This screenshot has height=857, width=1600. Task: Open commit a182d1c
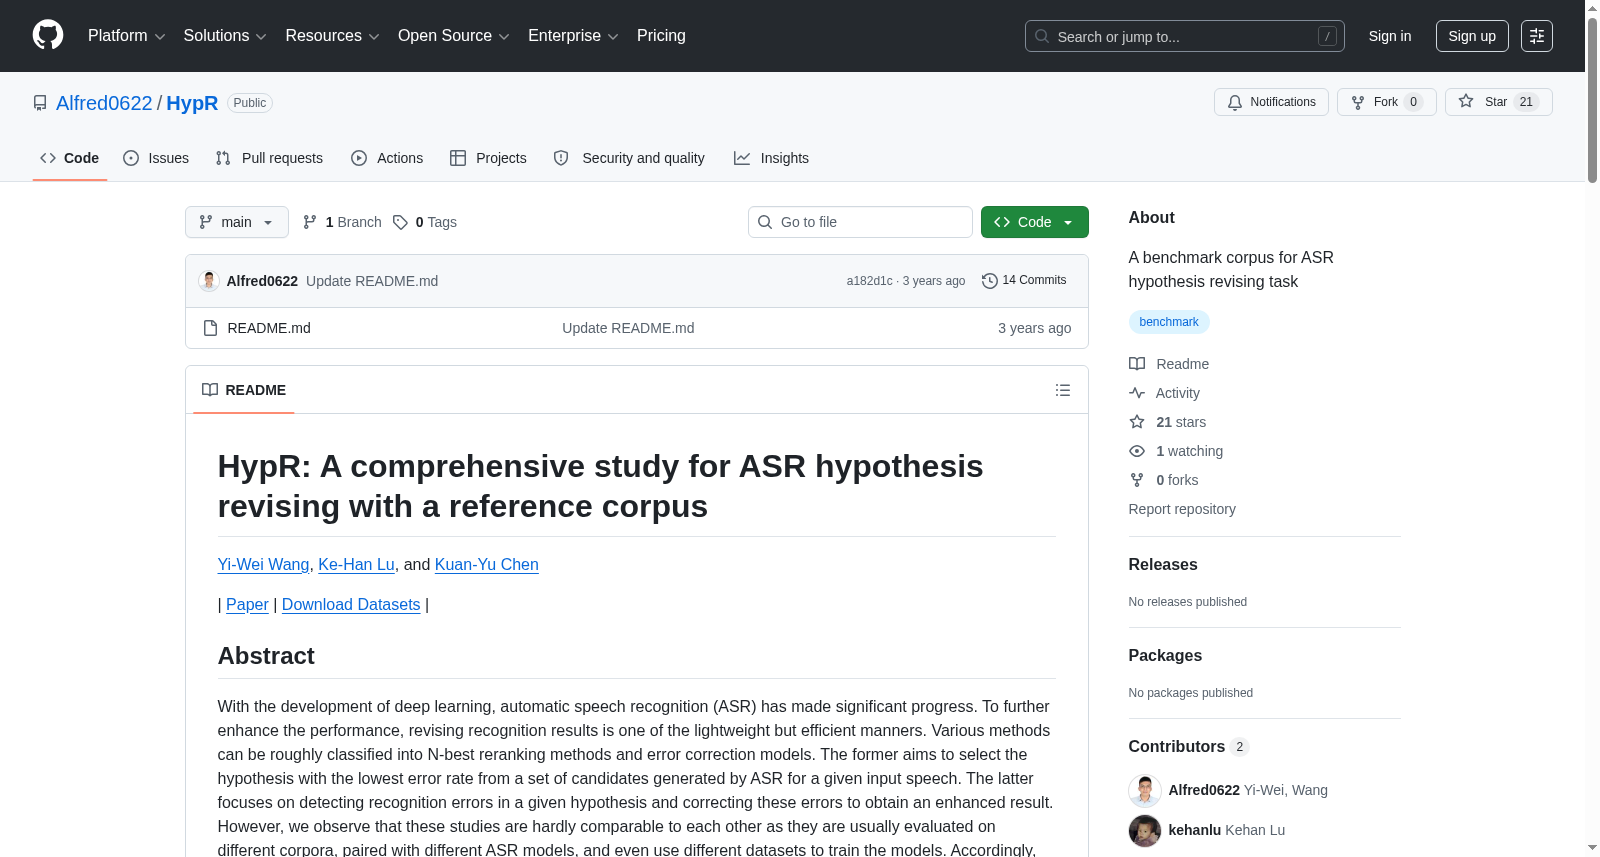tap(869, 281)
